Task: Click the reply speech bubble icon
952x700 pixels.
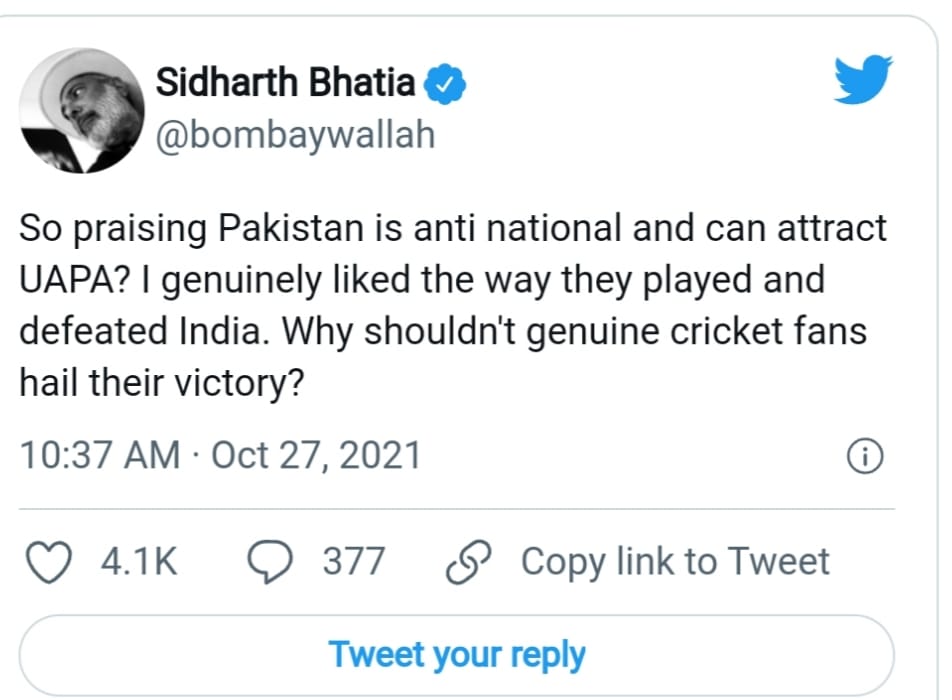Action: coord(270,562)
